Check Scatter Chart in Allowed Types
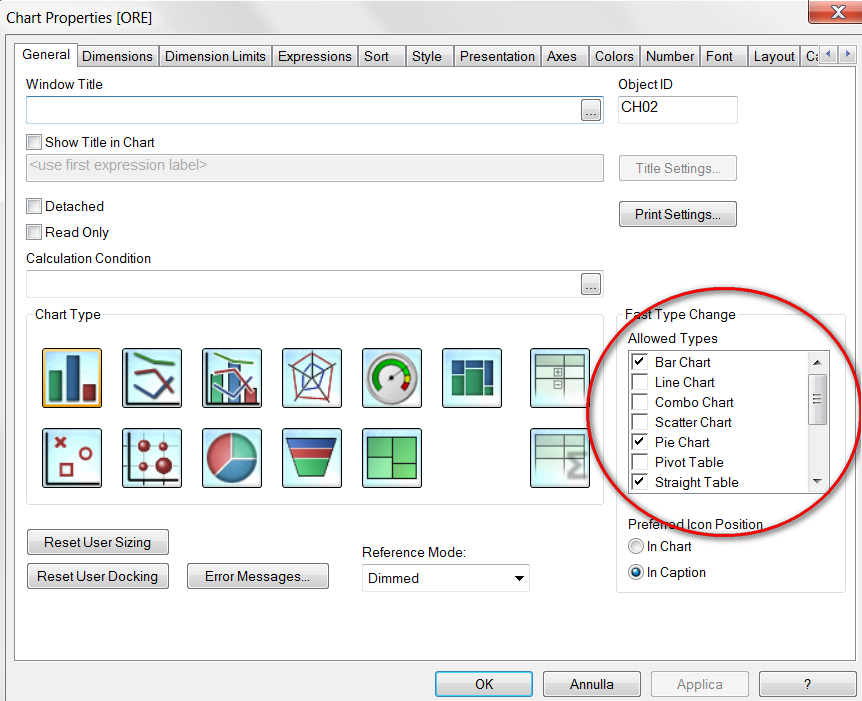 coord(639,422)
